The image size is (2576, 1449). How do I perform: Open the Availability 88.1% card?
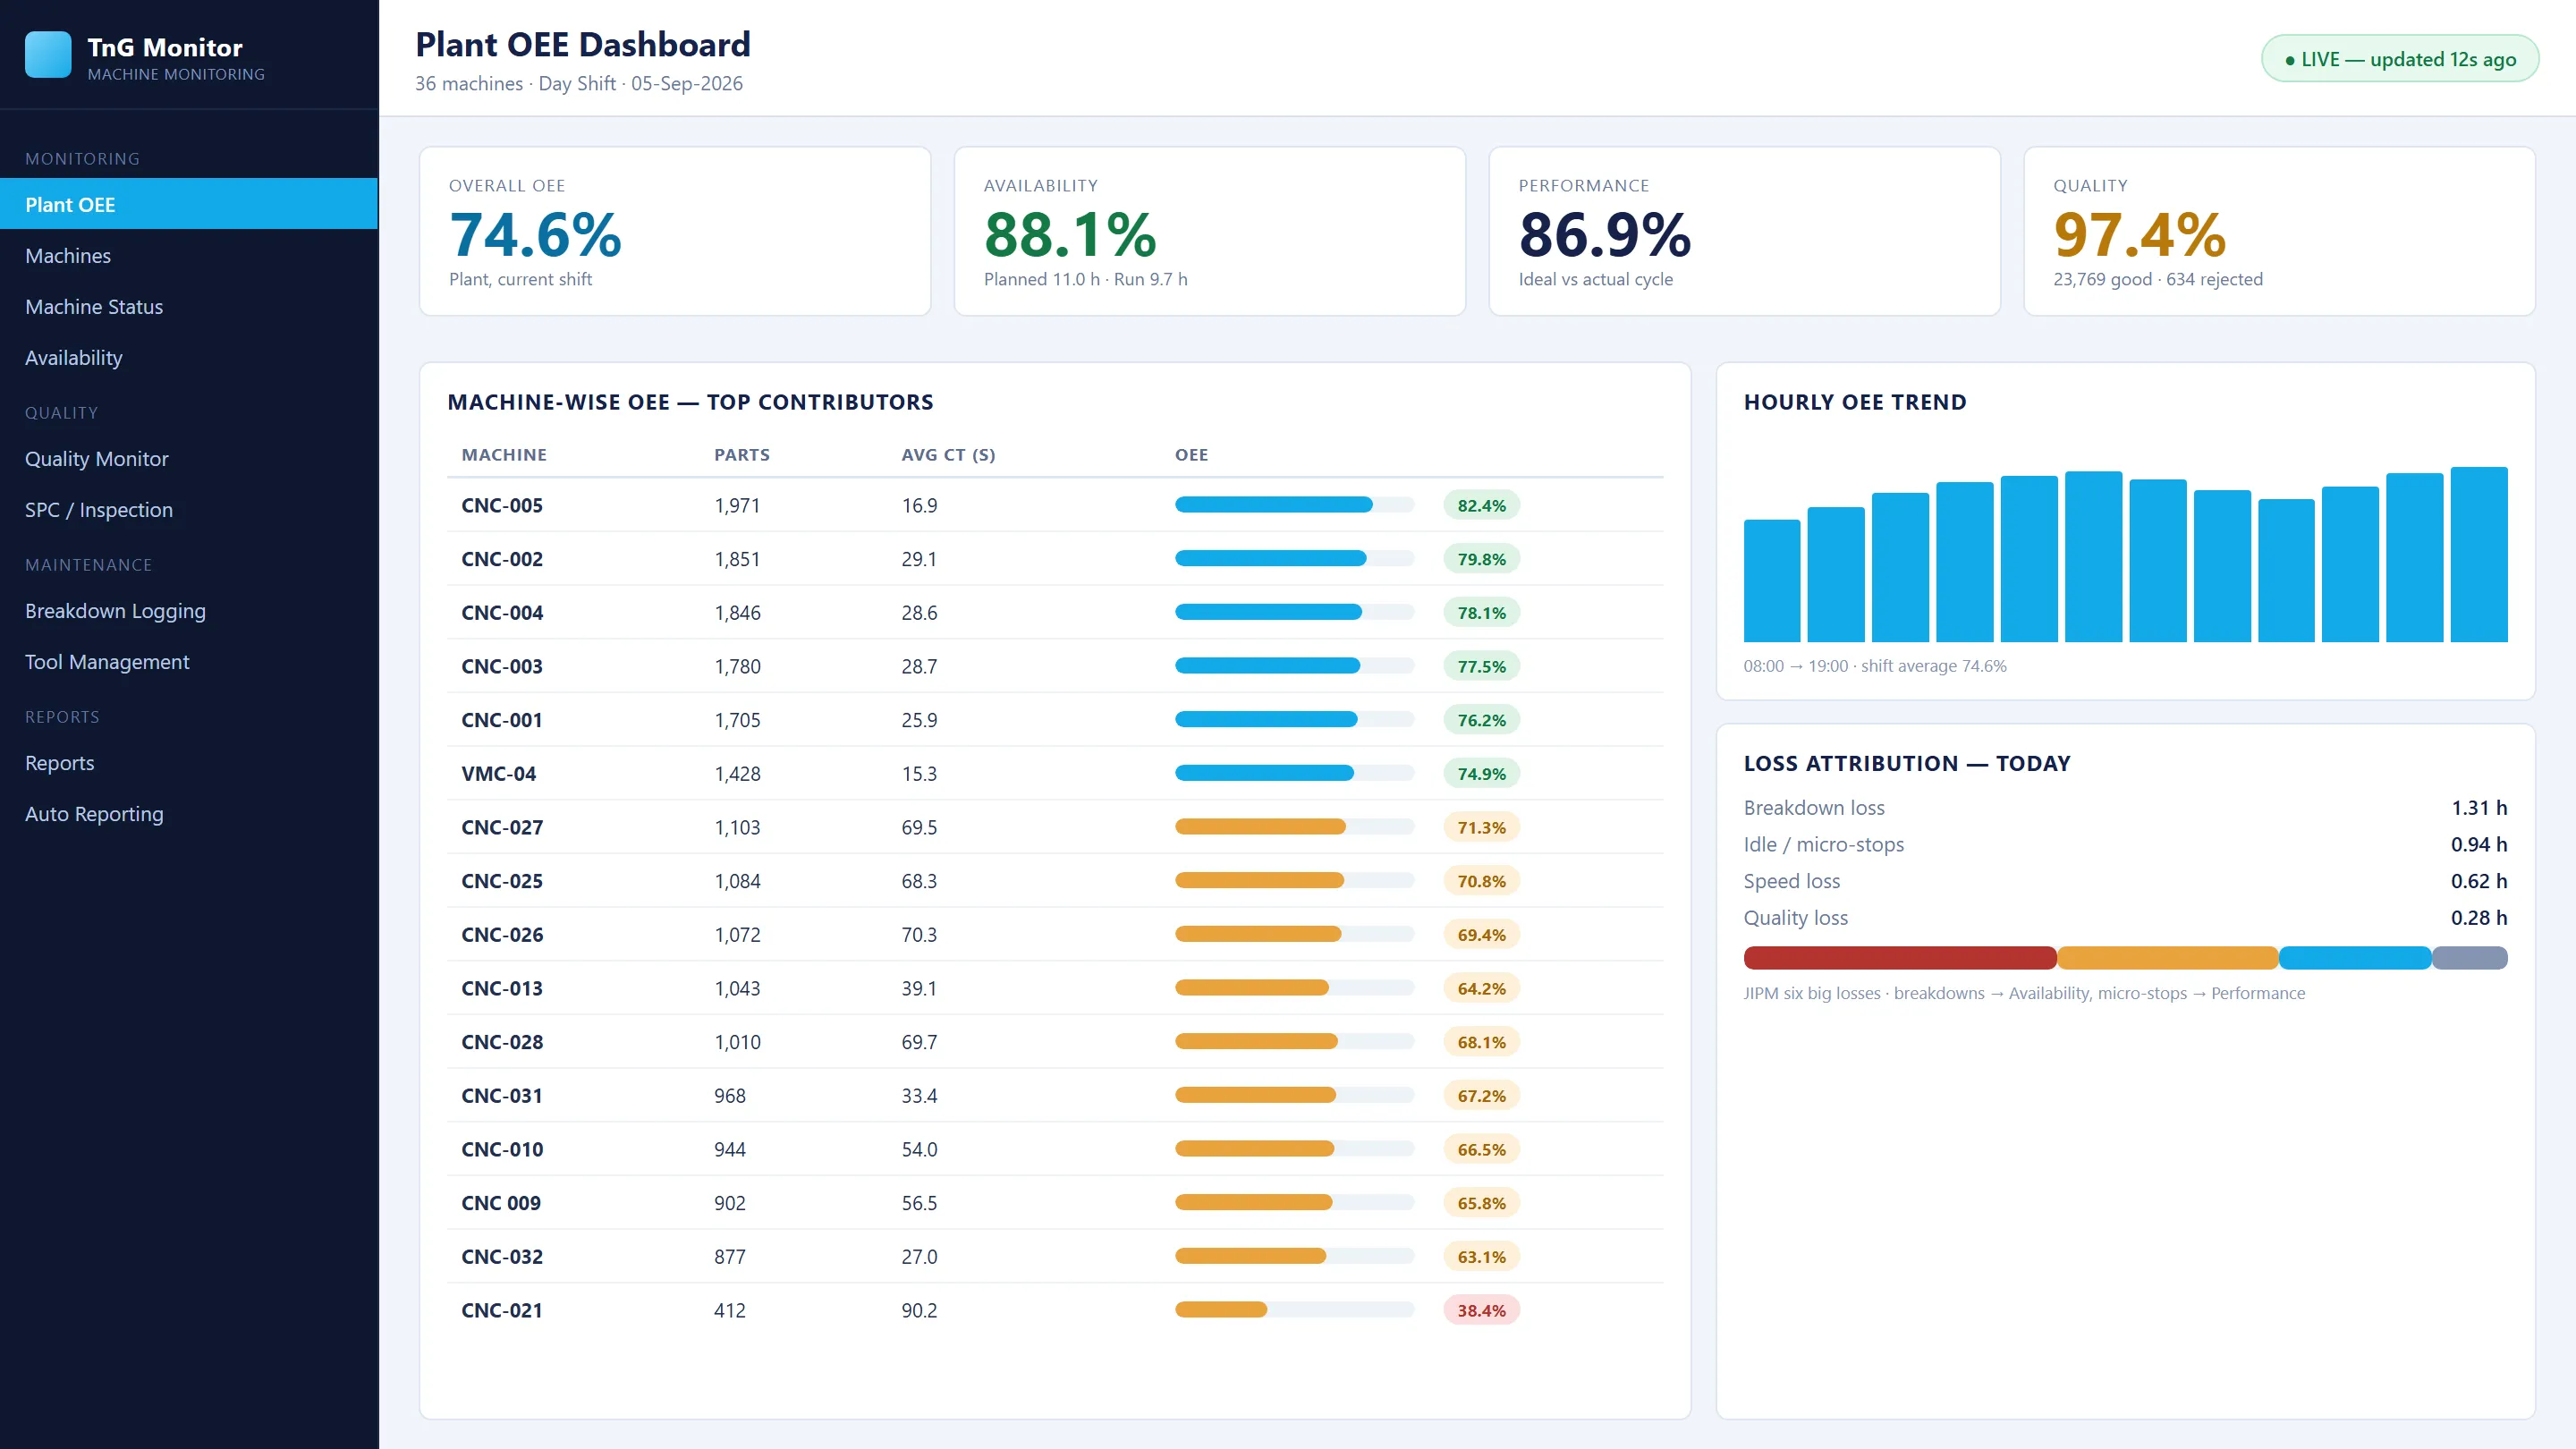click(x=1210, y=231)
